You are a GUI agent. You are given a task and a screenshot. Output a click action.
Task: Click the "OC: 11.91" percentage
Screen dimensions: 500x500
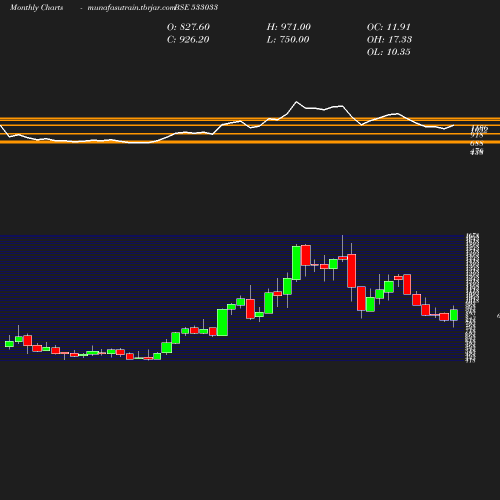click(x=389, y=27)
